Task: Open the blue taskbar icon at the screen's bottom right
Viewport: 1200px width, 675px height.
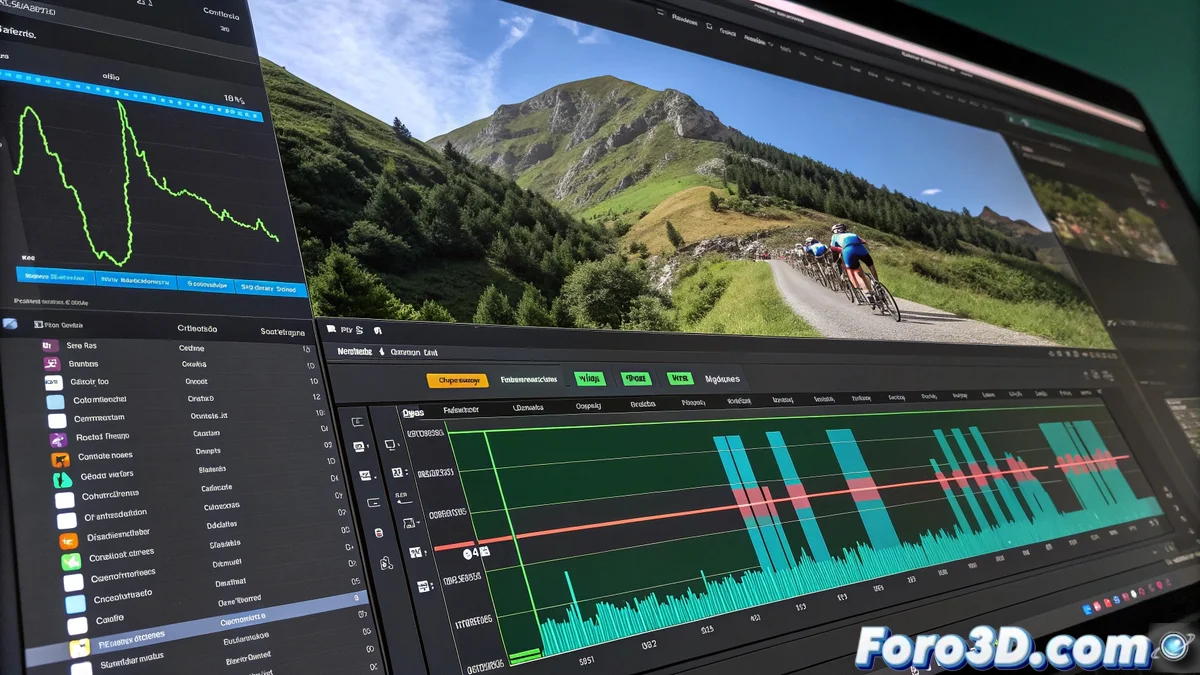Action: 1088,609
